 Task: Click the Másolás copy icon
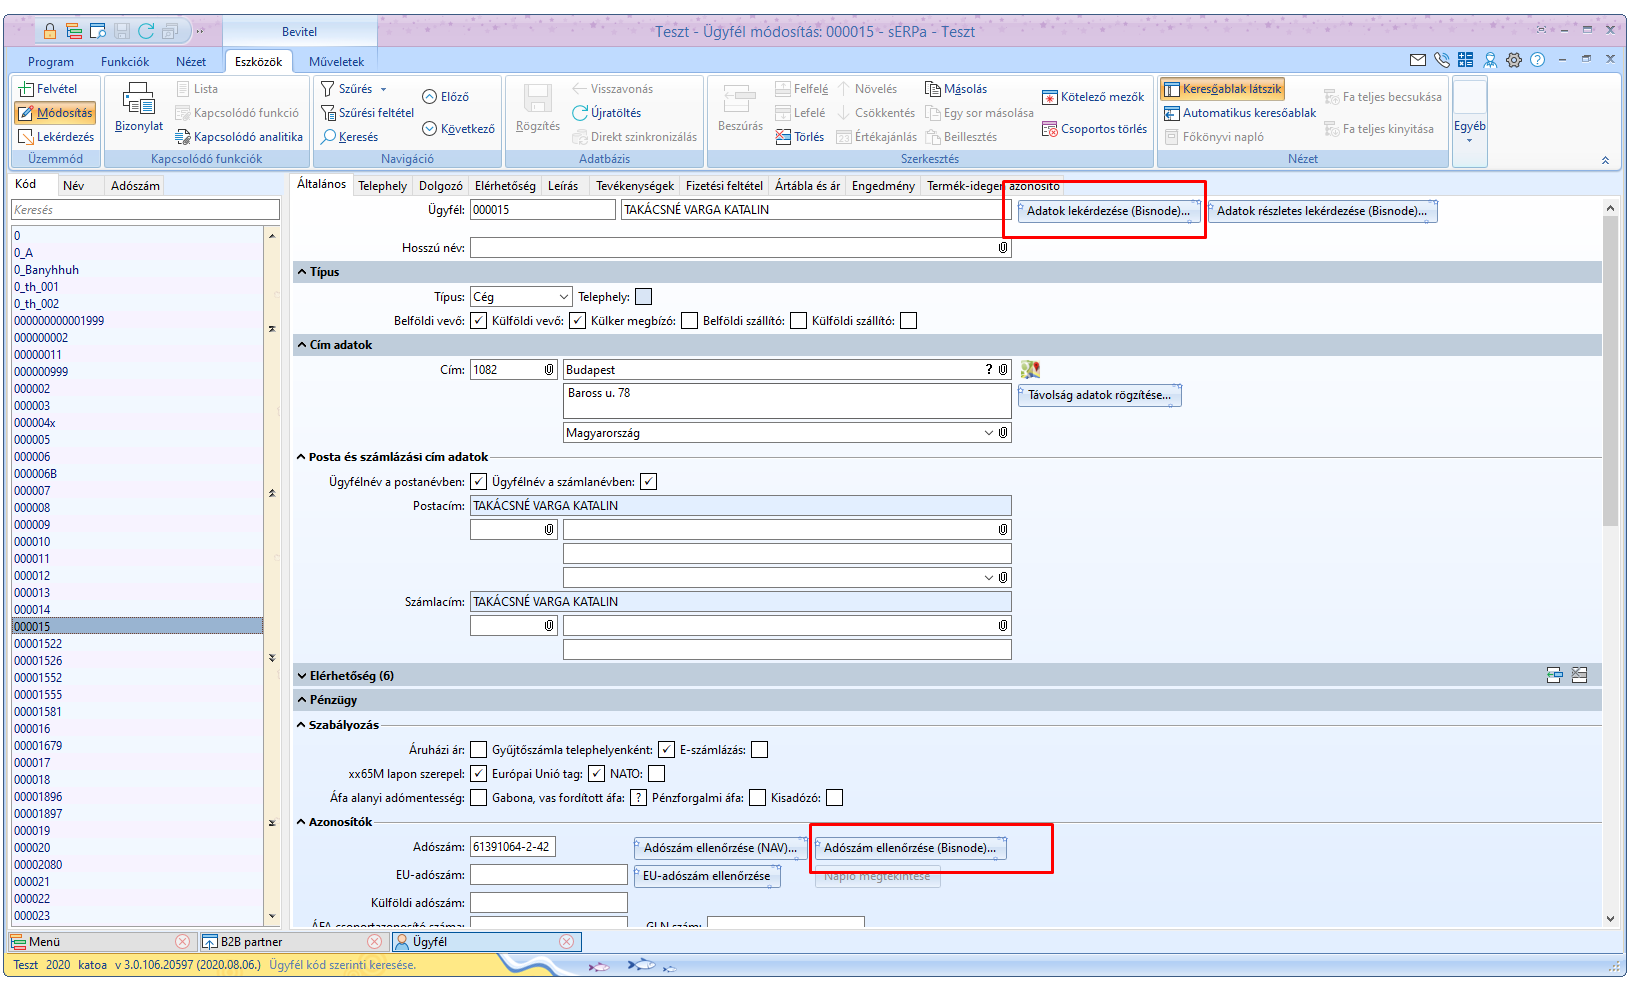pos(932,89)
